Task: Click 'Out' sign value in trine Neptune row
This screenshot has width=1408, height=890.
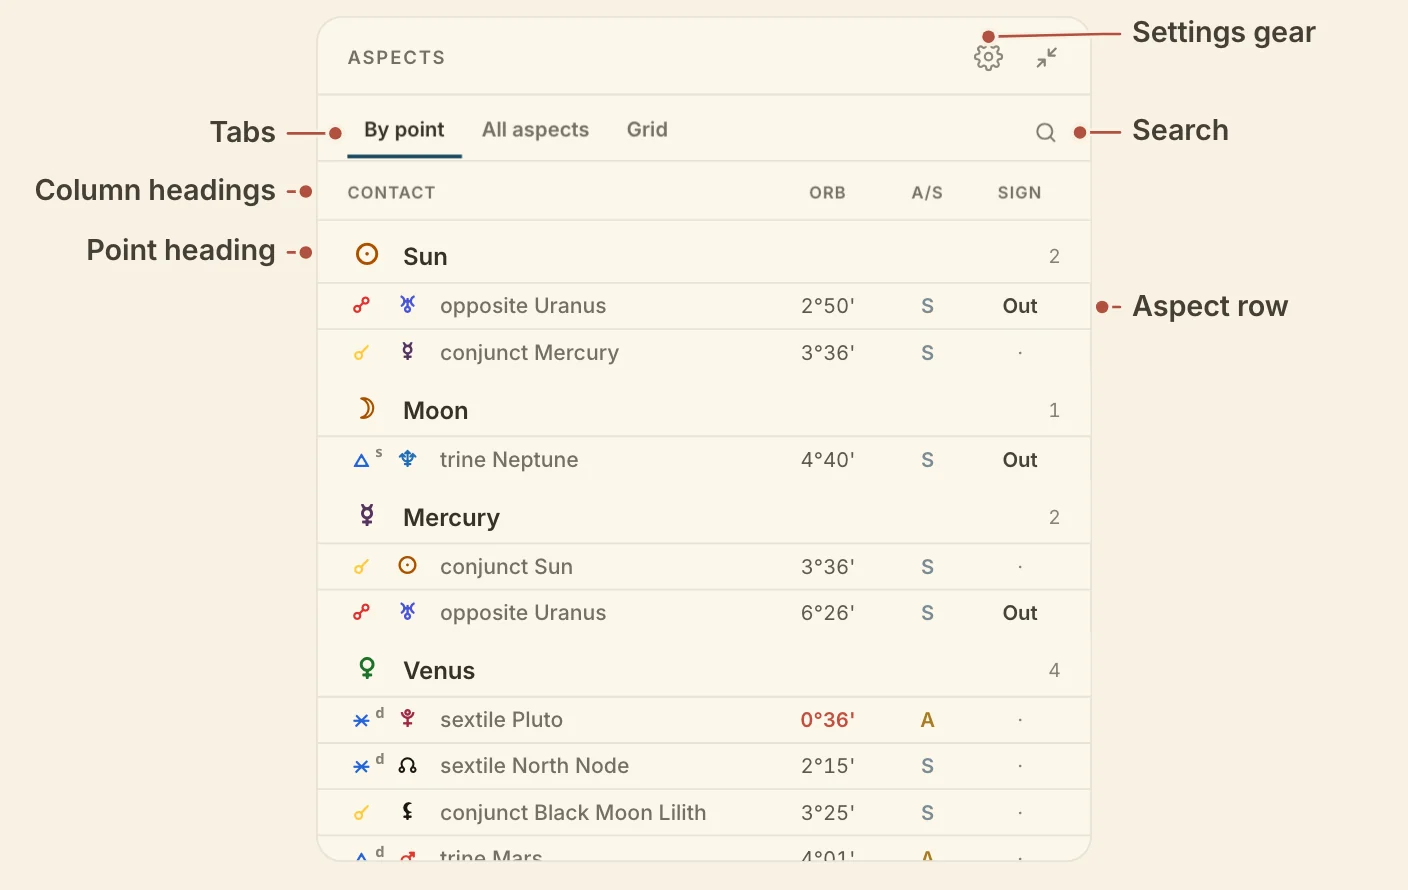Action: click(x=1020, y=460)
